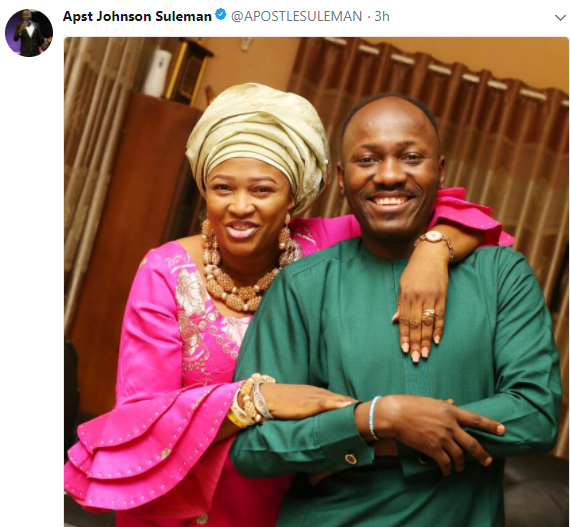
Task: Click the rose-gold wristwatch in the photo
Action: click(435, 242)
